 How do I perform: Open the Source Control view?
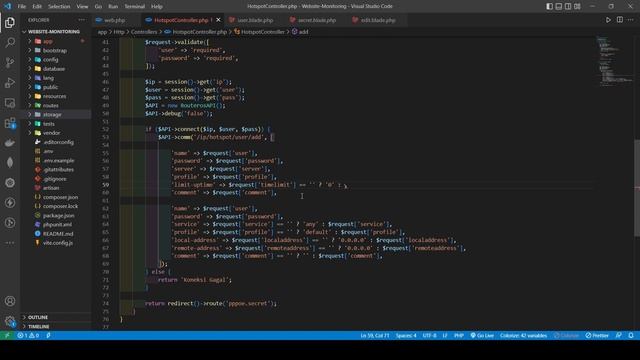[x=10, y=62]
